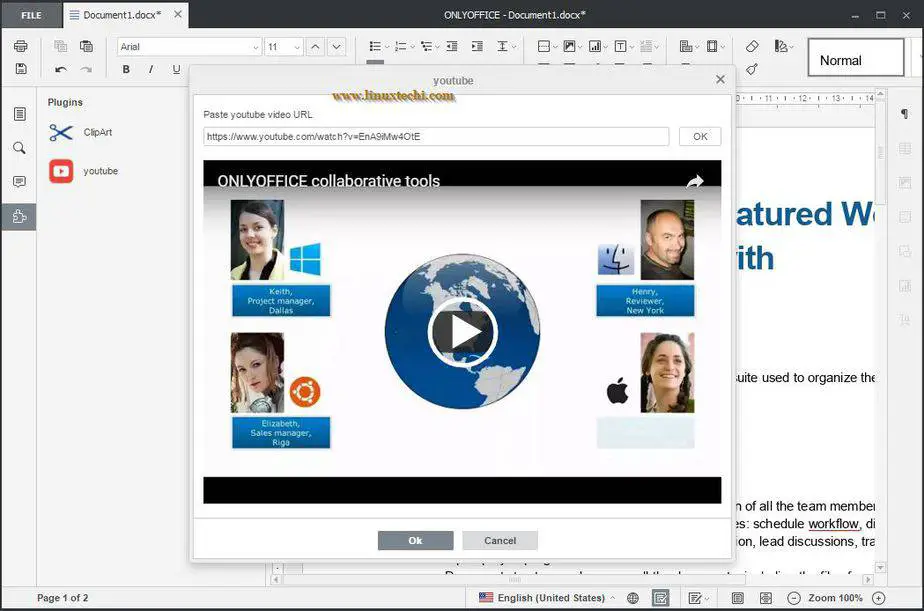Click the video title ONLYOFFICE collaborative tools

(329, 181)
